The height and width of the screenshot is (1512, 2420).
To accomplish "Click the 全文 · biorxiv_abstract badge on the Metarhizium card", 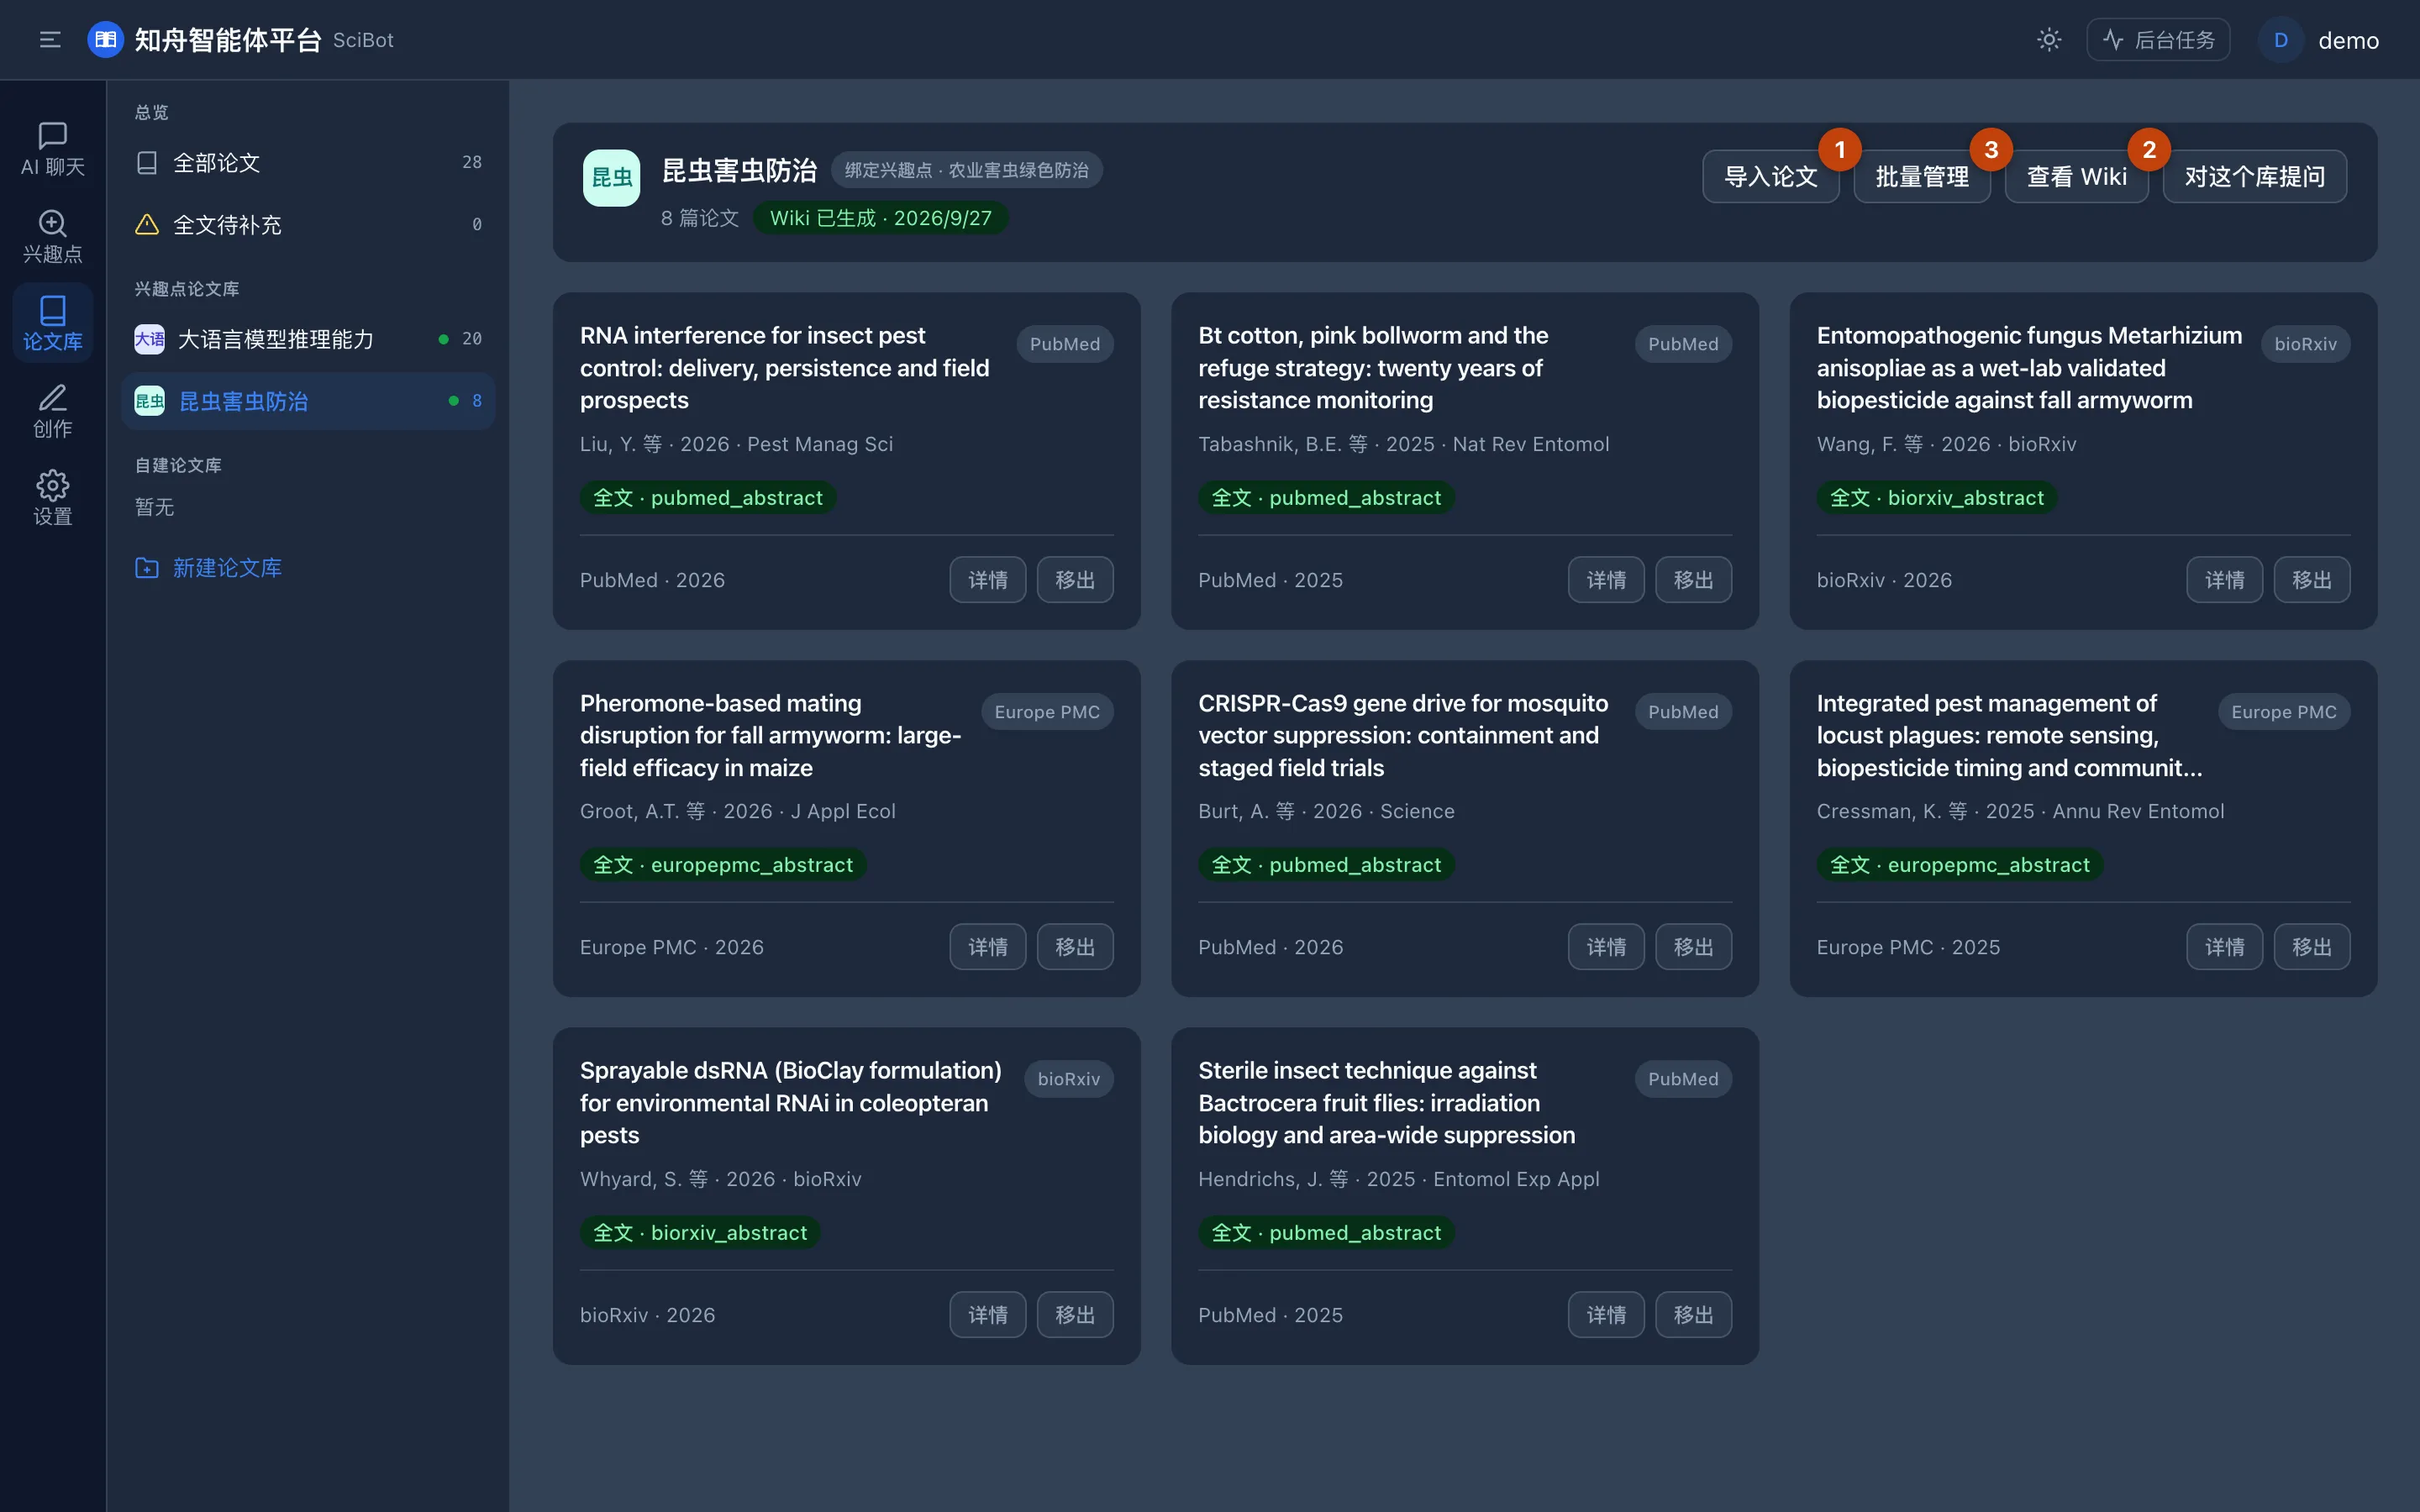I will click(x=1936, y=498).
